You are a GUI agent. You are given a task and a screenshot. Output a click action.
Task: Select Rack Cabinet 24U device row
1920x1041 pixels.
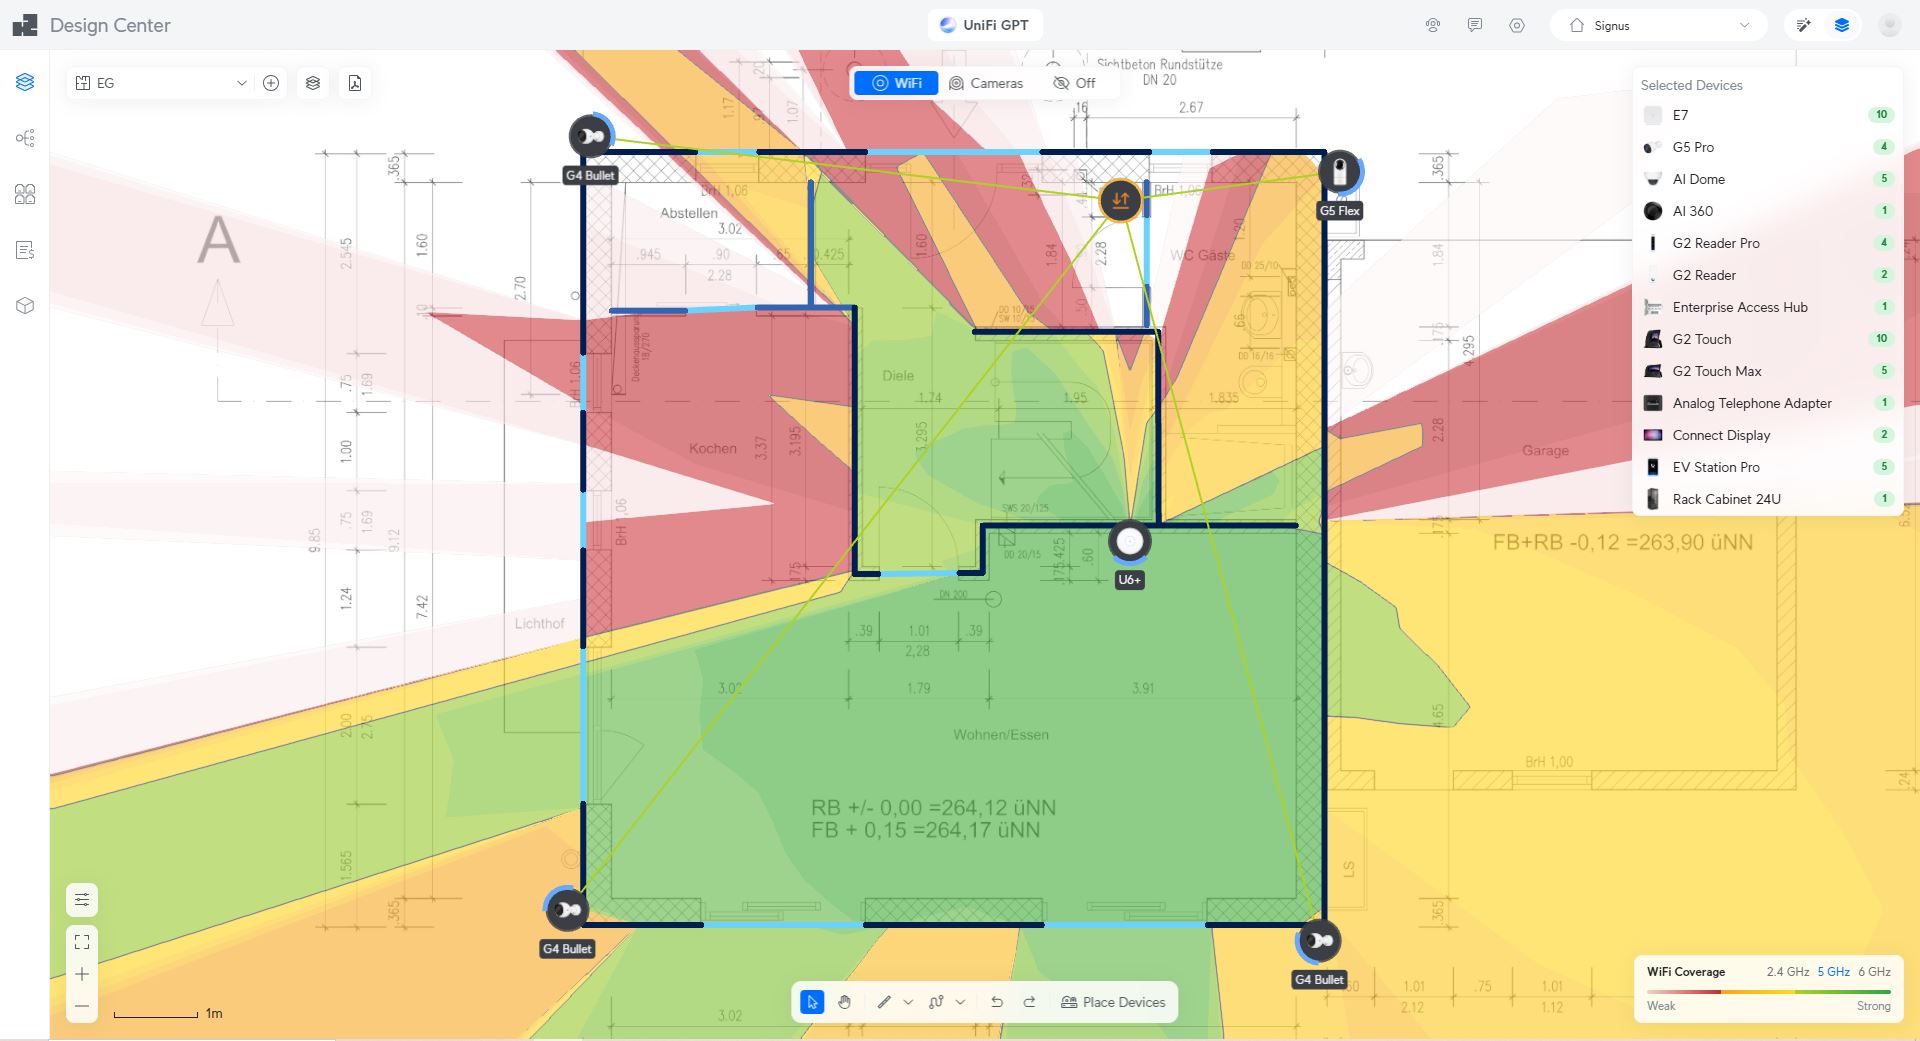tap(1768, 499)
